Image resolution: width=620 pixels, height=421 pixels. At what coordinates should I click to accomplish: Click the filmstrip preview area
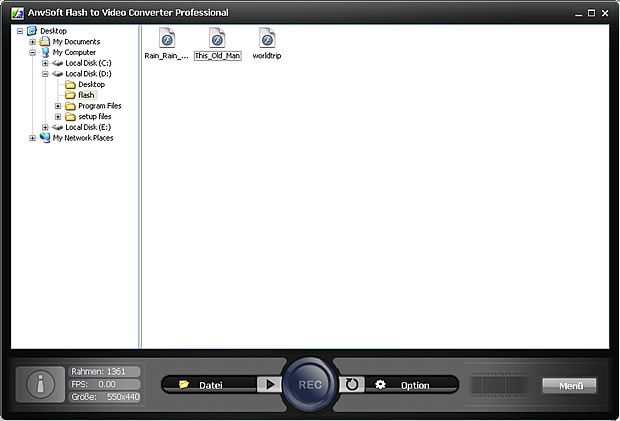click(499, 385)
